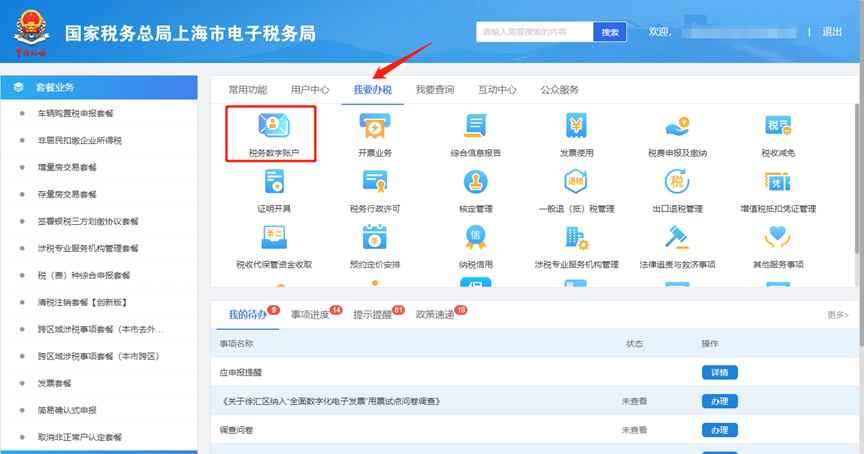Screen dimensions: 864x454
Task: Open 增值税抵扣凭证管理 icon
Action: 778,182
